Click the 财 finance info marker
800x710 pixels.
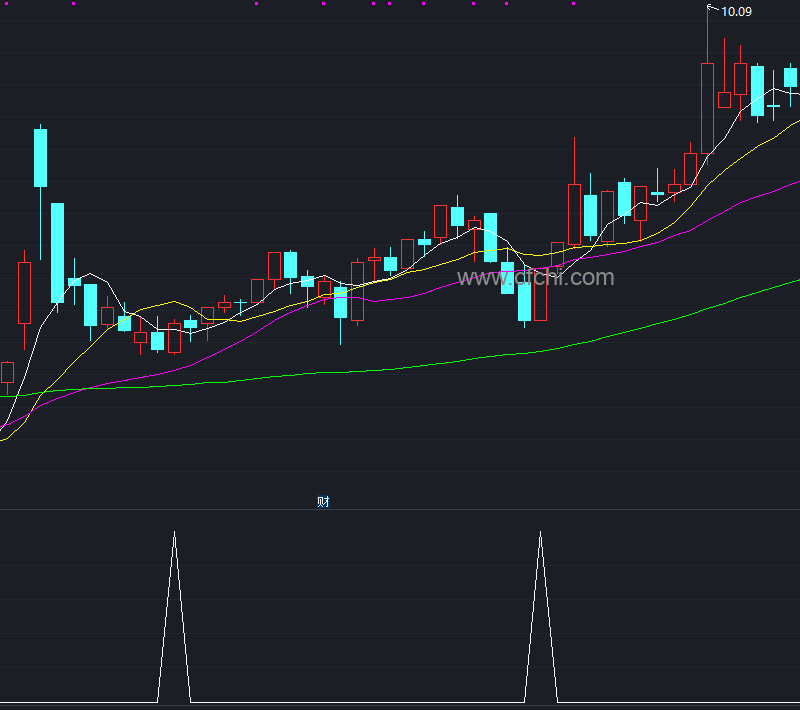[x=323, y=502]
